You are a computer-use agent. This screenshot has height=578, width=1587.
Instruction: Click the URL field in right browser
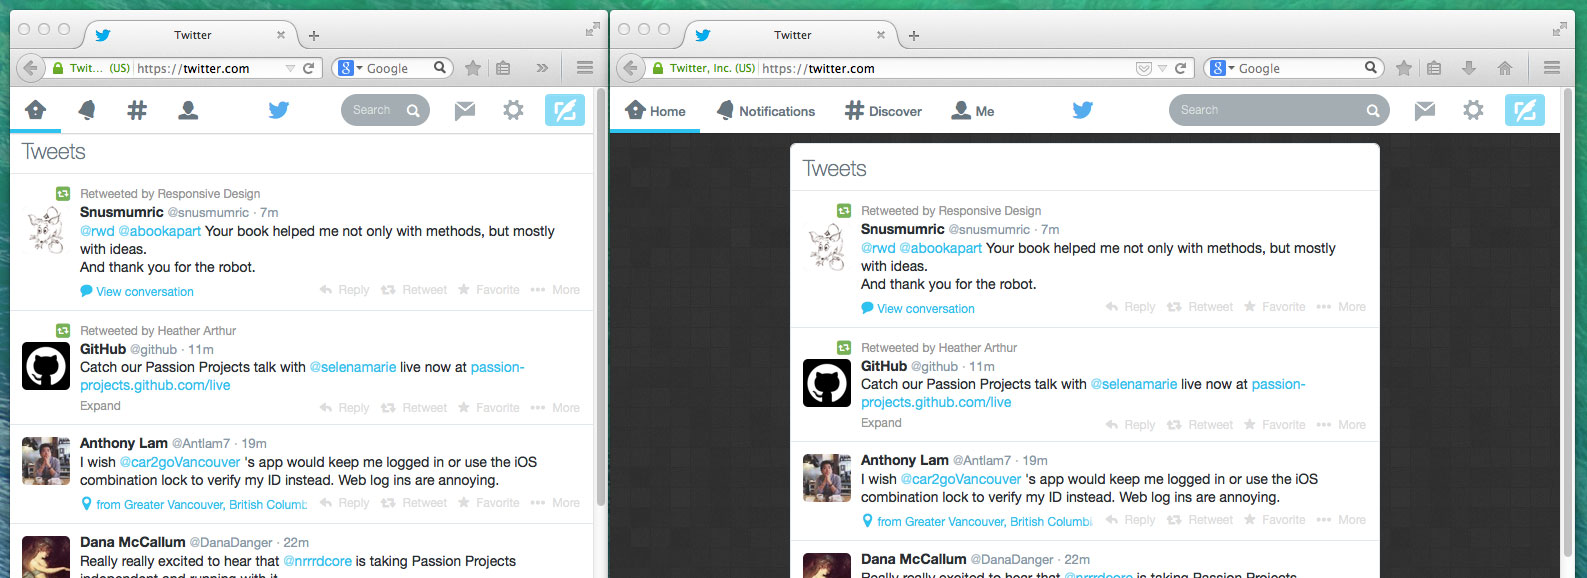coord(945,68)
